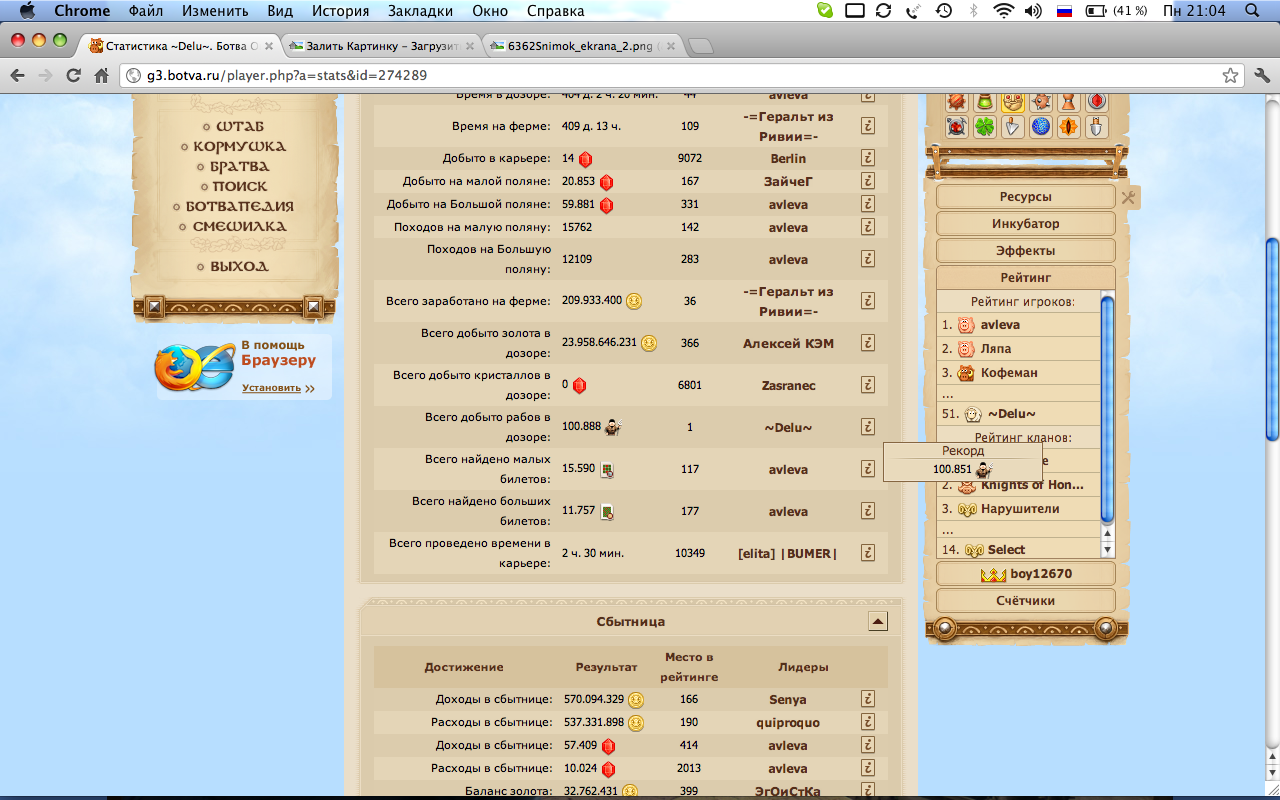This screenshot has width=1280, height=800.
Task: Open КОРМУШКА in left menu
Action: pyautogui.click(x=239, y=146)
